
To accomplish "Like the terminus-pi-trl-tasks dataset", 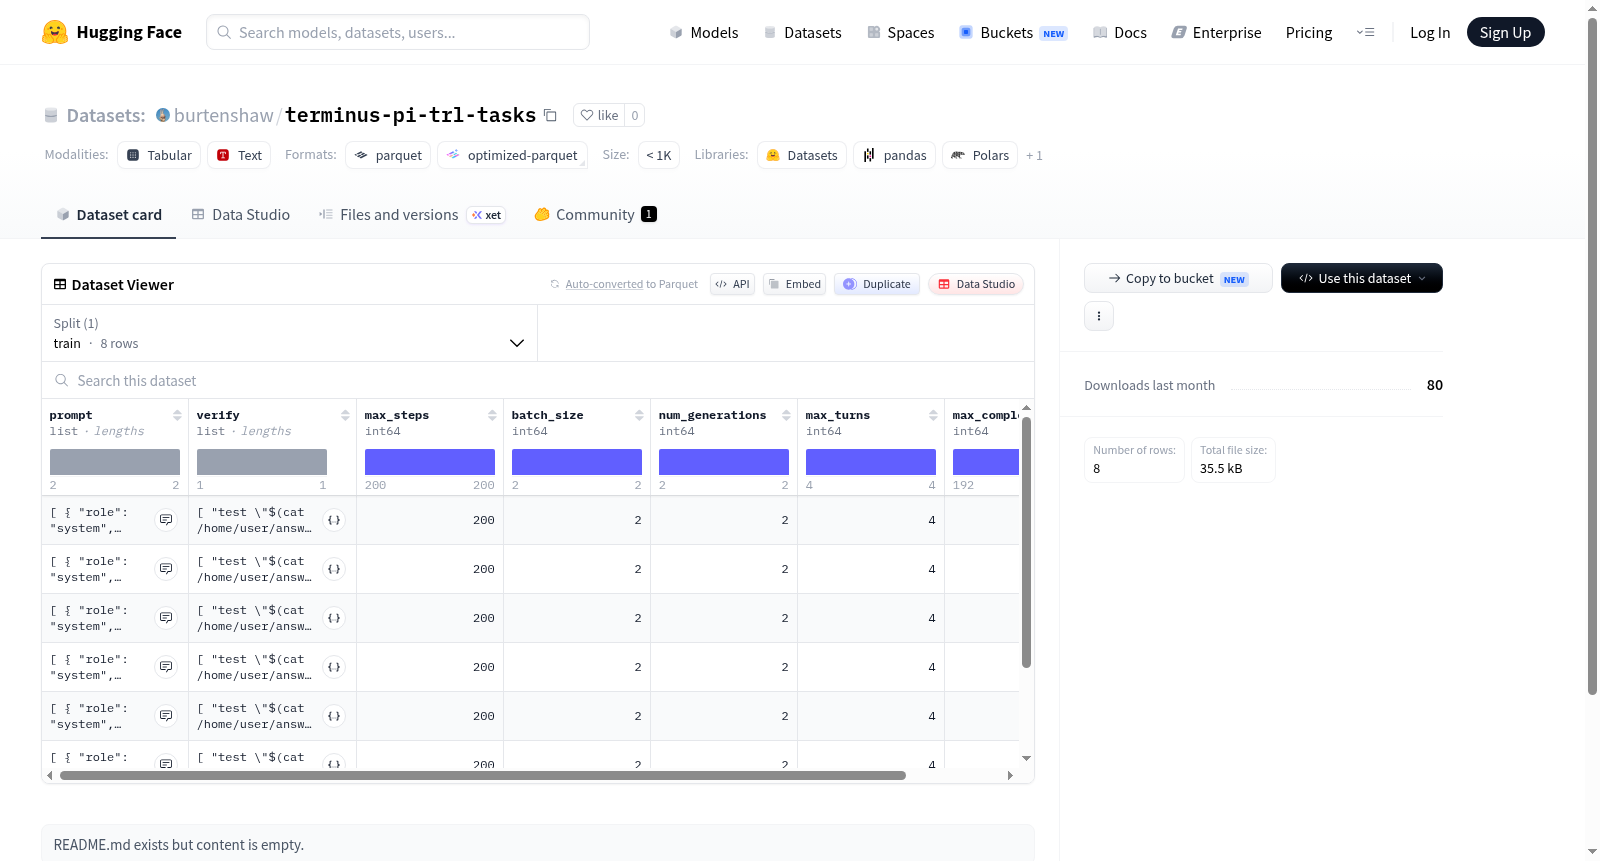I will point(599,115).
